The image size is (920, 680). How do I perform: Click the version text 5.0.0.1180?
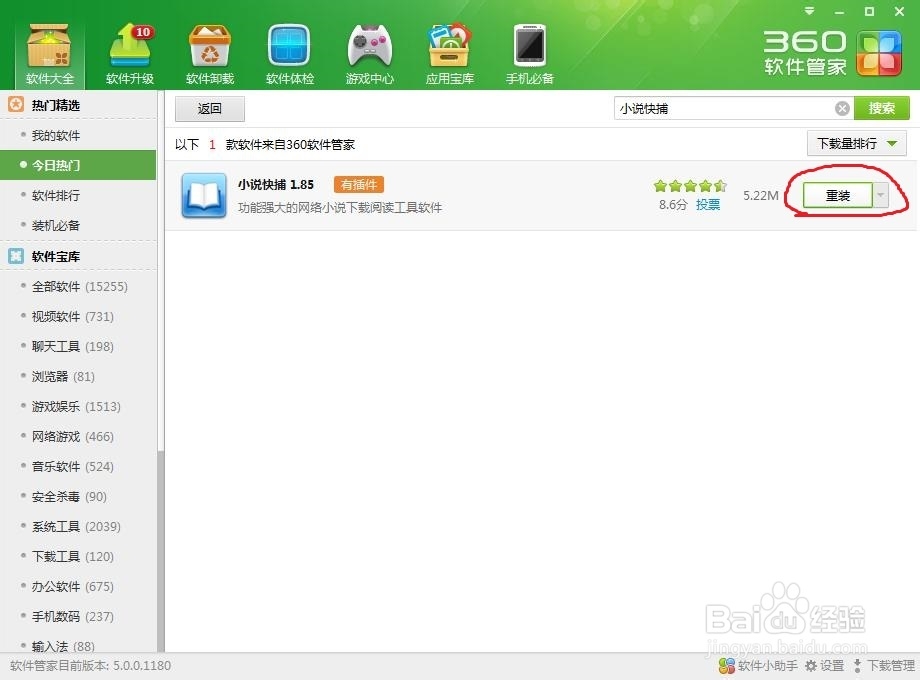point(141,665)
